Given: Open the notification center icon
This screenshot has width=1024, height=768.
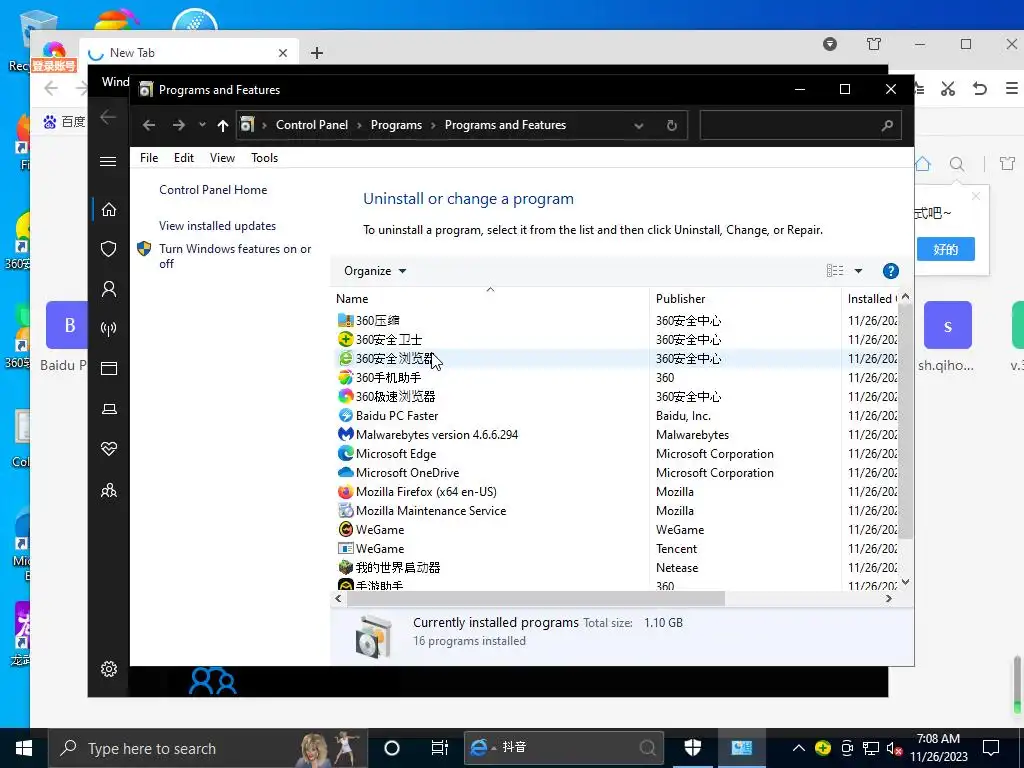Looking at the screenshot, I should click(x=991, y=748).
